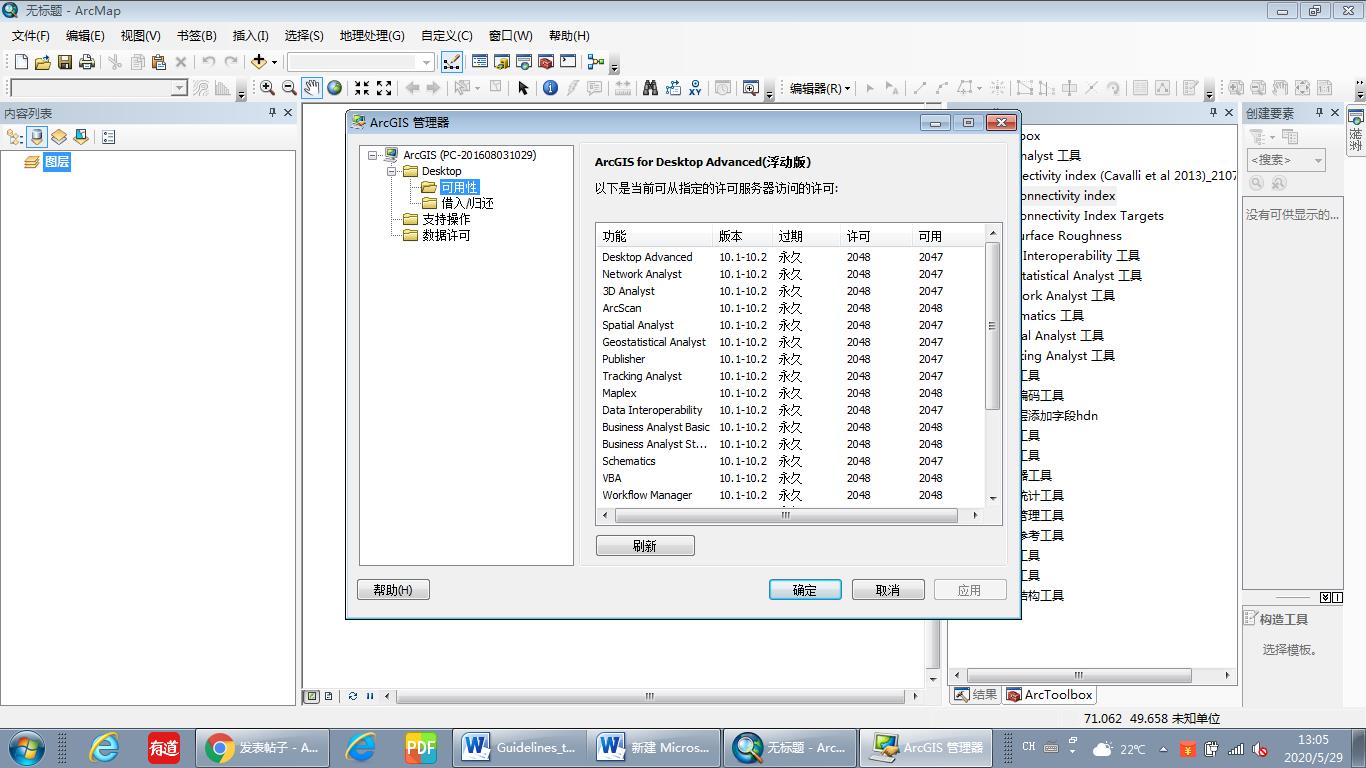
Task: Select the Spatial Analyst license row
Action: (x=790, y=325)
